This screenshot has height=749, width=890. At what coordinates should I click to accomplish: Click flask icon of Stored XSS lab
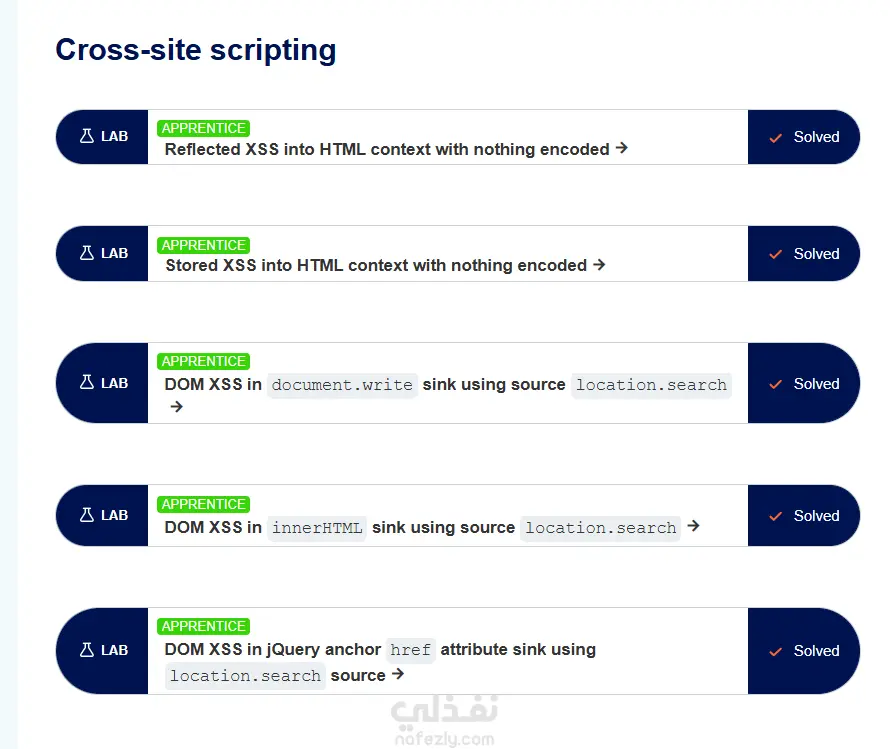(87, 253)
